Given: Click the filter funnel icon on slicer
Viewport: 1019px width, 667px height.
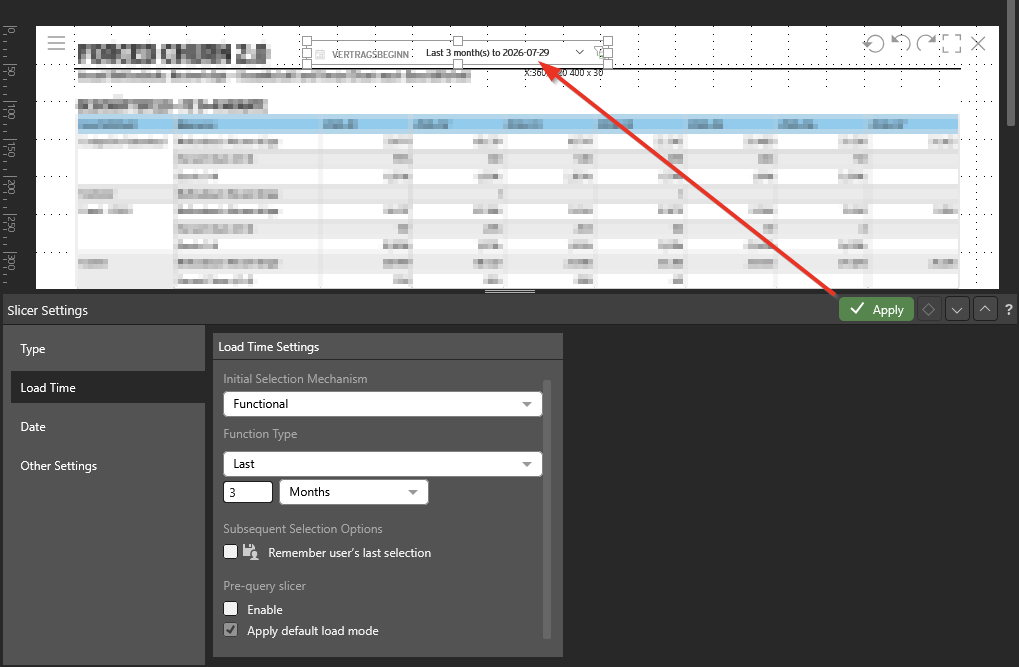Looking at the screenshot, I should click(x=599, y=52).
